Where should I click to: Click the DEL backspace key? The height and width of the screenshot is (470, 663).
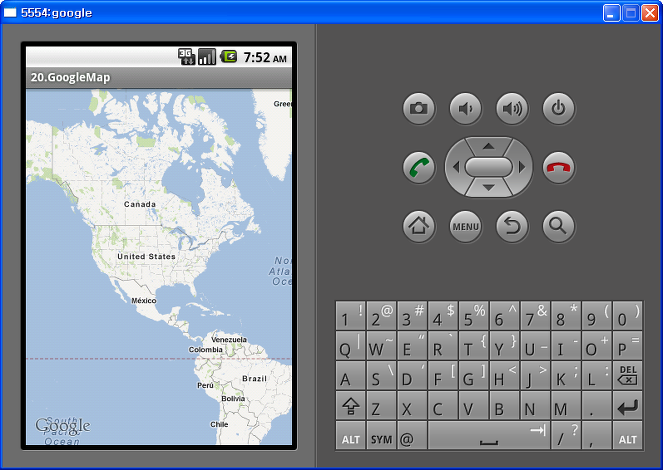[627, 375]
